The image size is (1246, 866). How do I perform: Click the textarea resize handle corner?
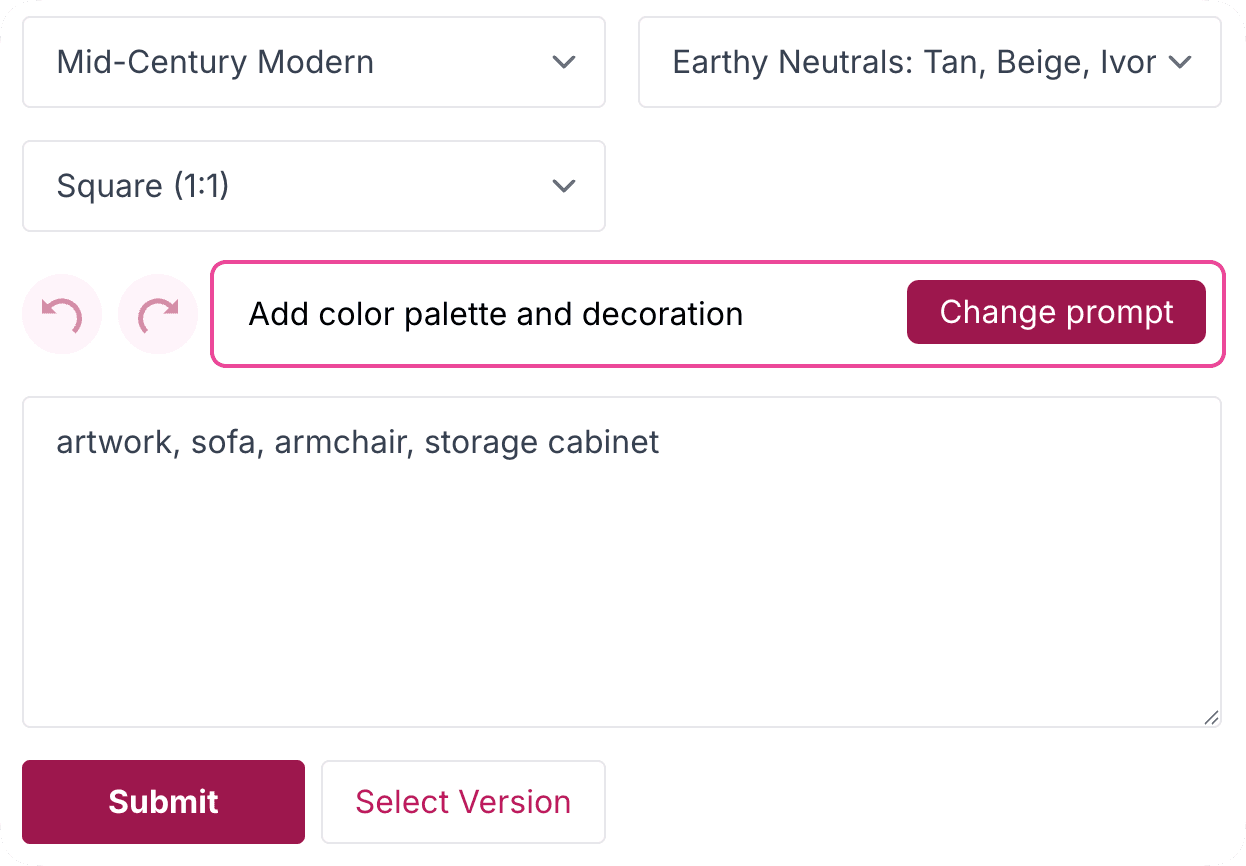(x=1211, y=717)
